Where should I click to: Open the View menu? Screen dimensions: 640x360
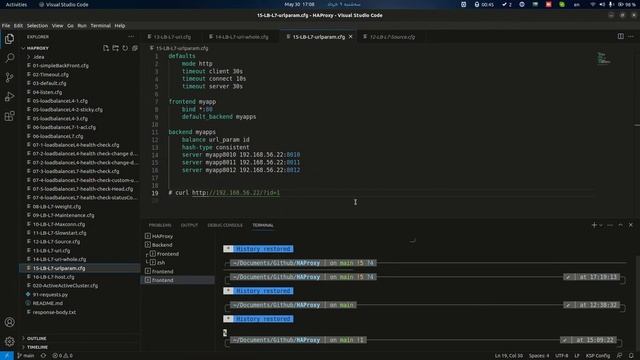(58, 25)
